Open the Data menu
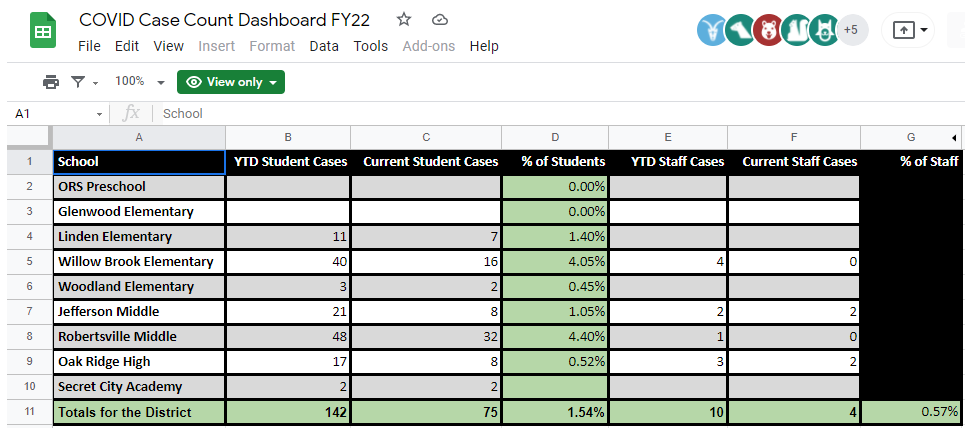This screenshot has width=965, height=428. [x=324, y=46]
